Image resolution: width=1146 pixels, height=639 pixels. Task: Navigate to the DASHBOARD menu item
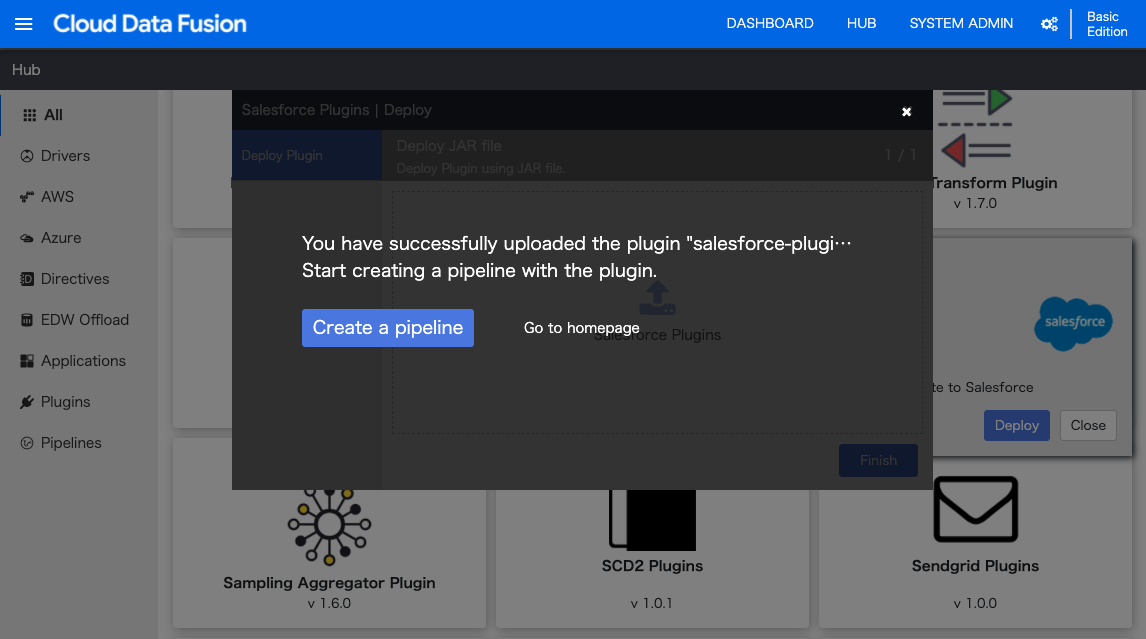(770, 23)
